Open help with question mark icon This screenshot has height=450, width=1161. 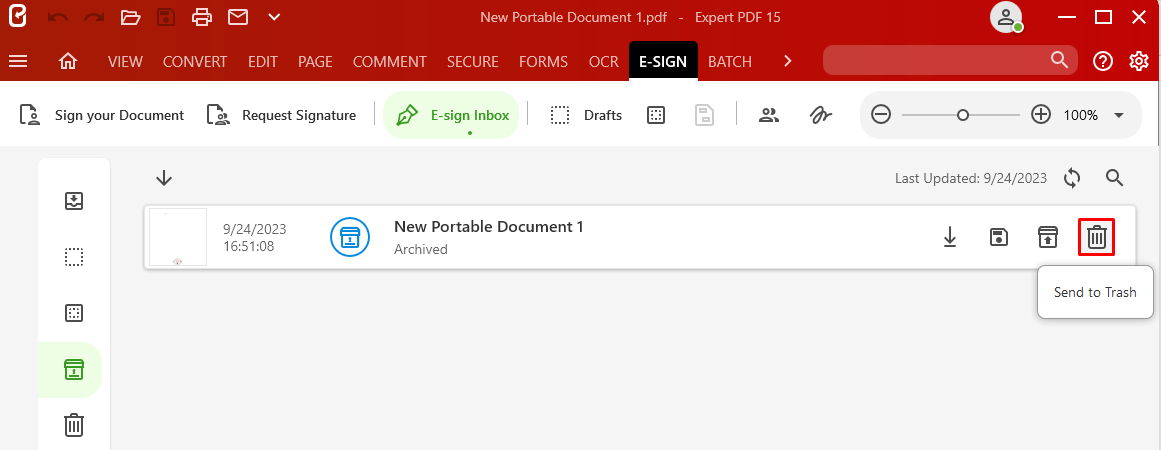click(x=1103, y=61)
